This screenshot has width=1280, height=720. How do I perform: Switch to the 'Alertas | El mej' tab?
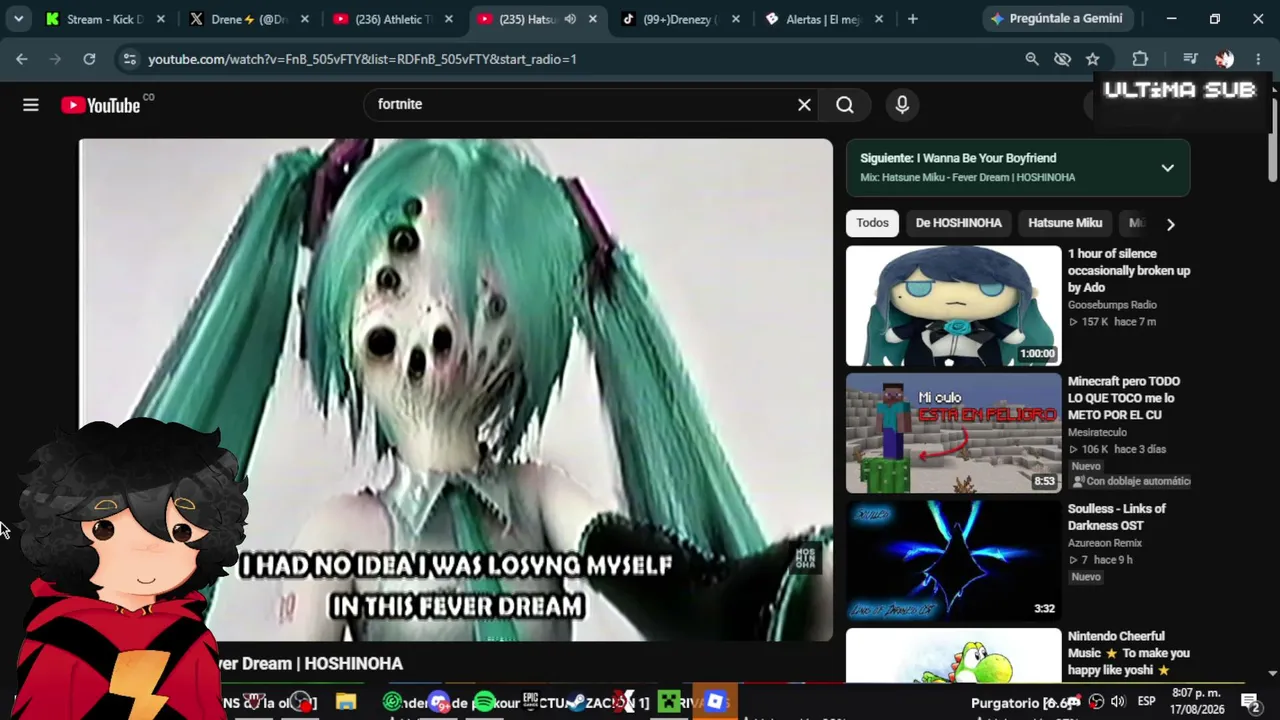coord(825,19)
